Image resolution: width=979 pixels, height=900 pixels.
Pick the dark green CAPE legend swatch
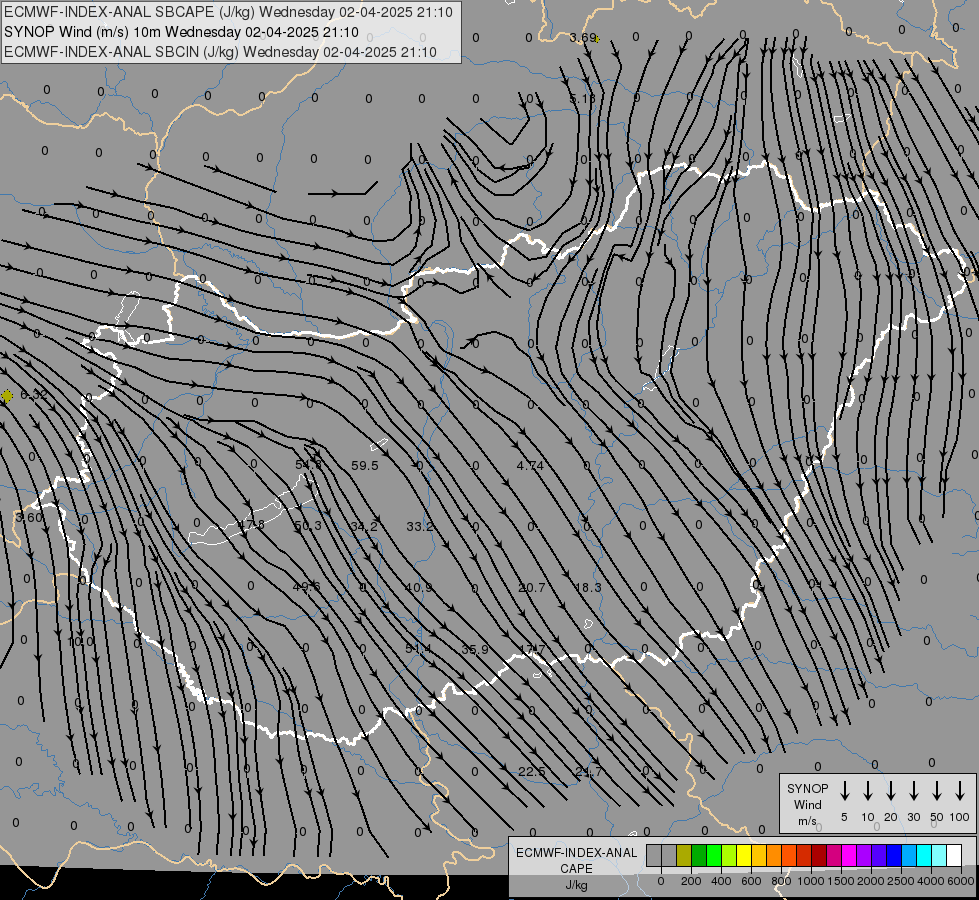click(x=699, y=856)
